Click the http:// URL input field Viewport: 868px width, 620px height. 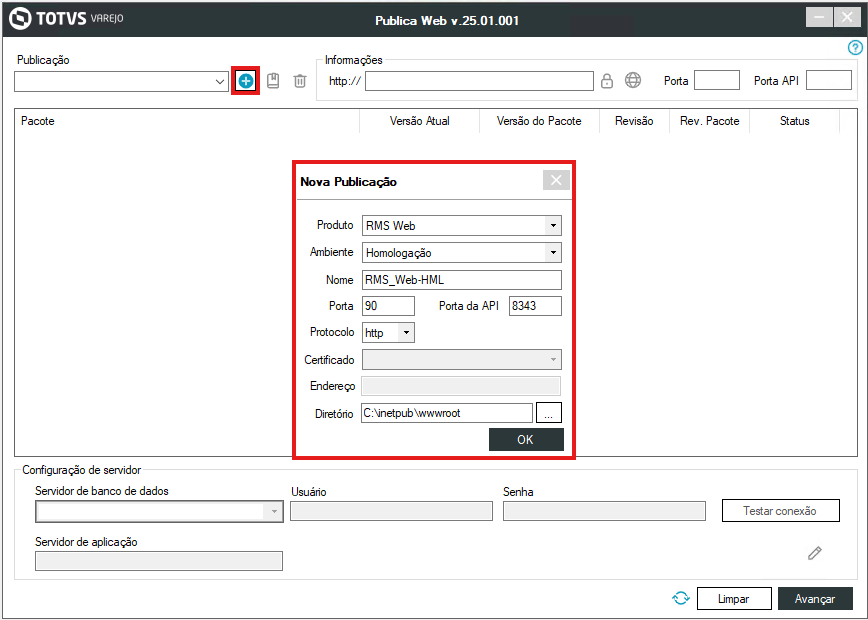click(479, 81)
